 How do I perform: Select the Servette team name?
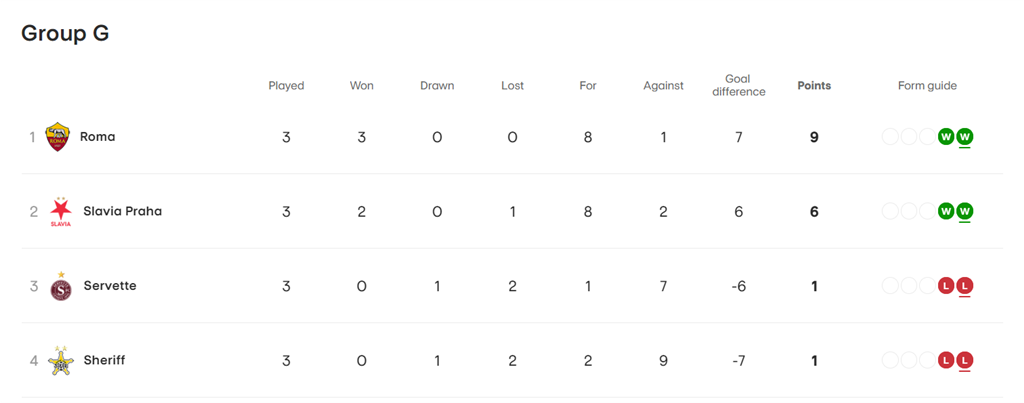(110, 286)
